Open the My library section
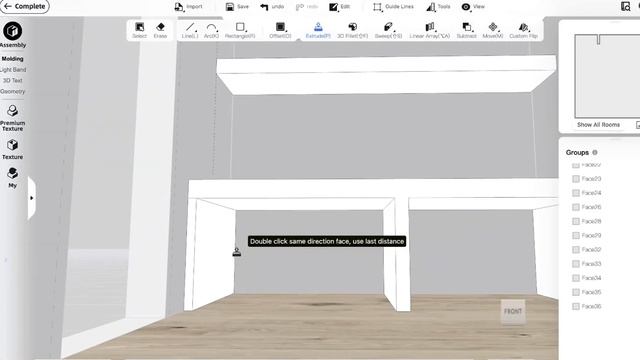The width and height of the screenshot is (640, 360). [x=13, y=177]
